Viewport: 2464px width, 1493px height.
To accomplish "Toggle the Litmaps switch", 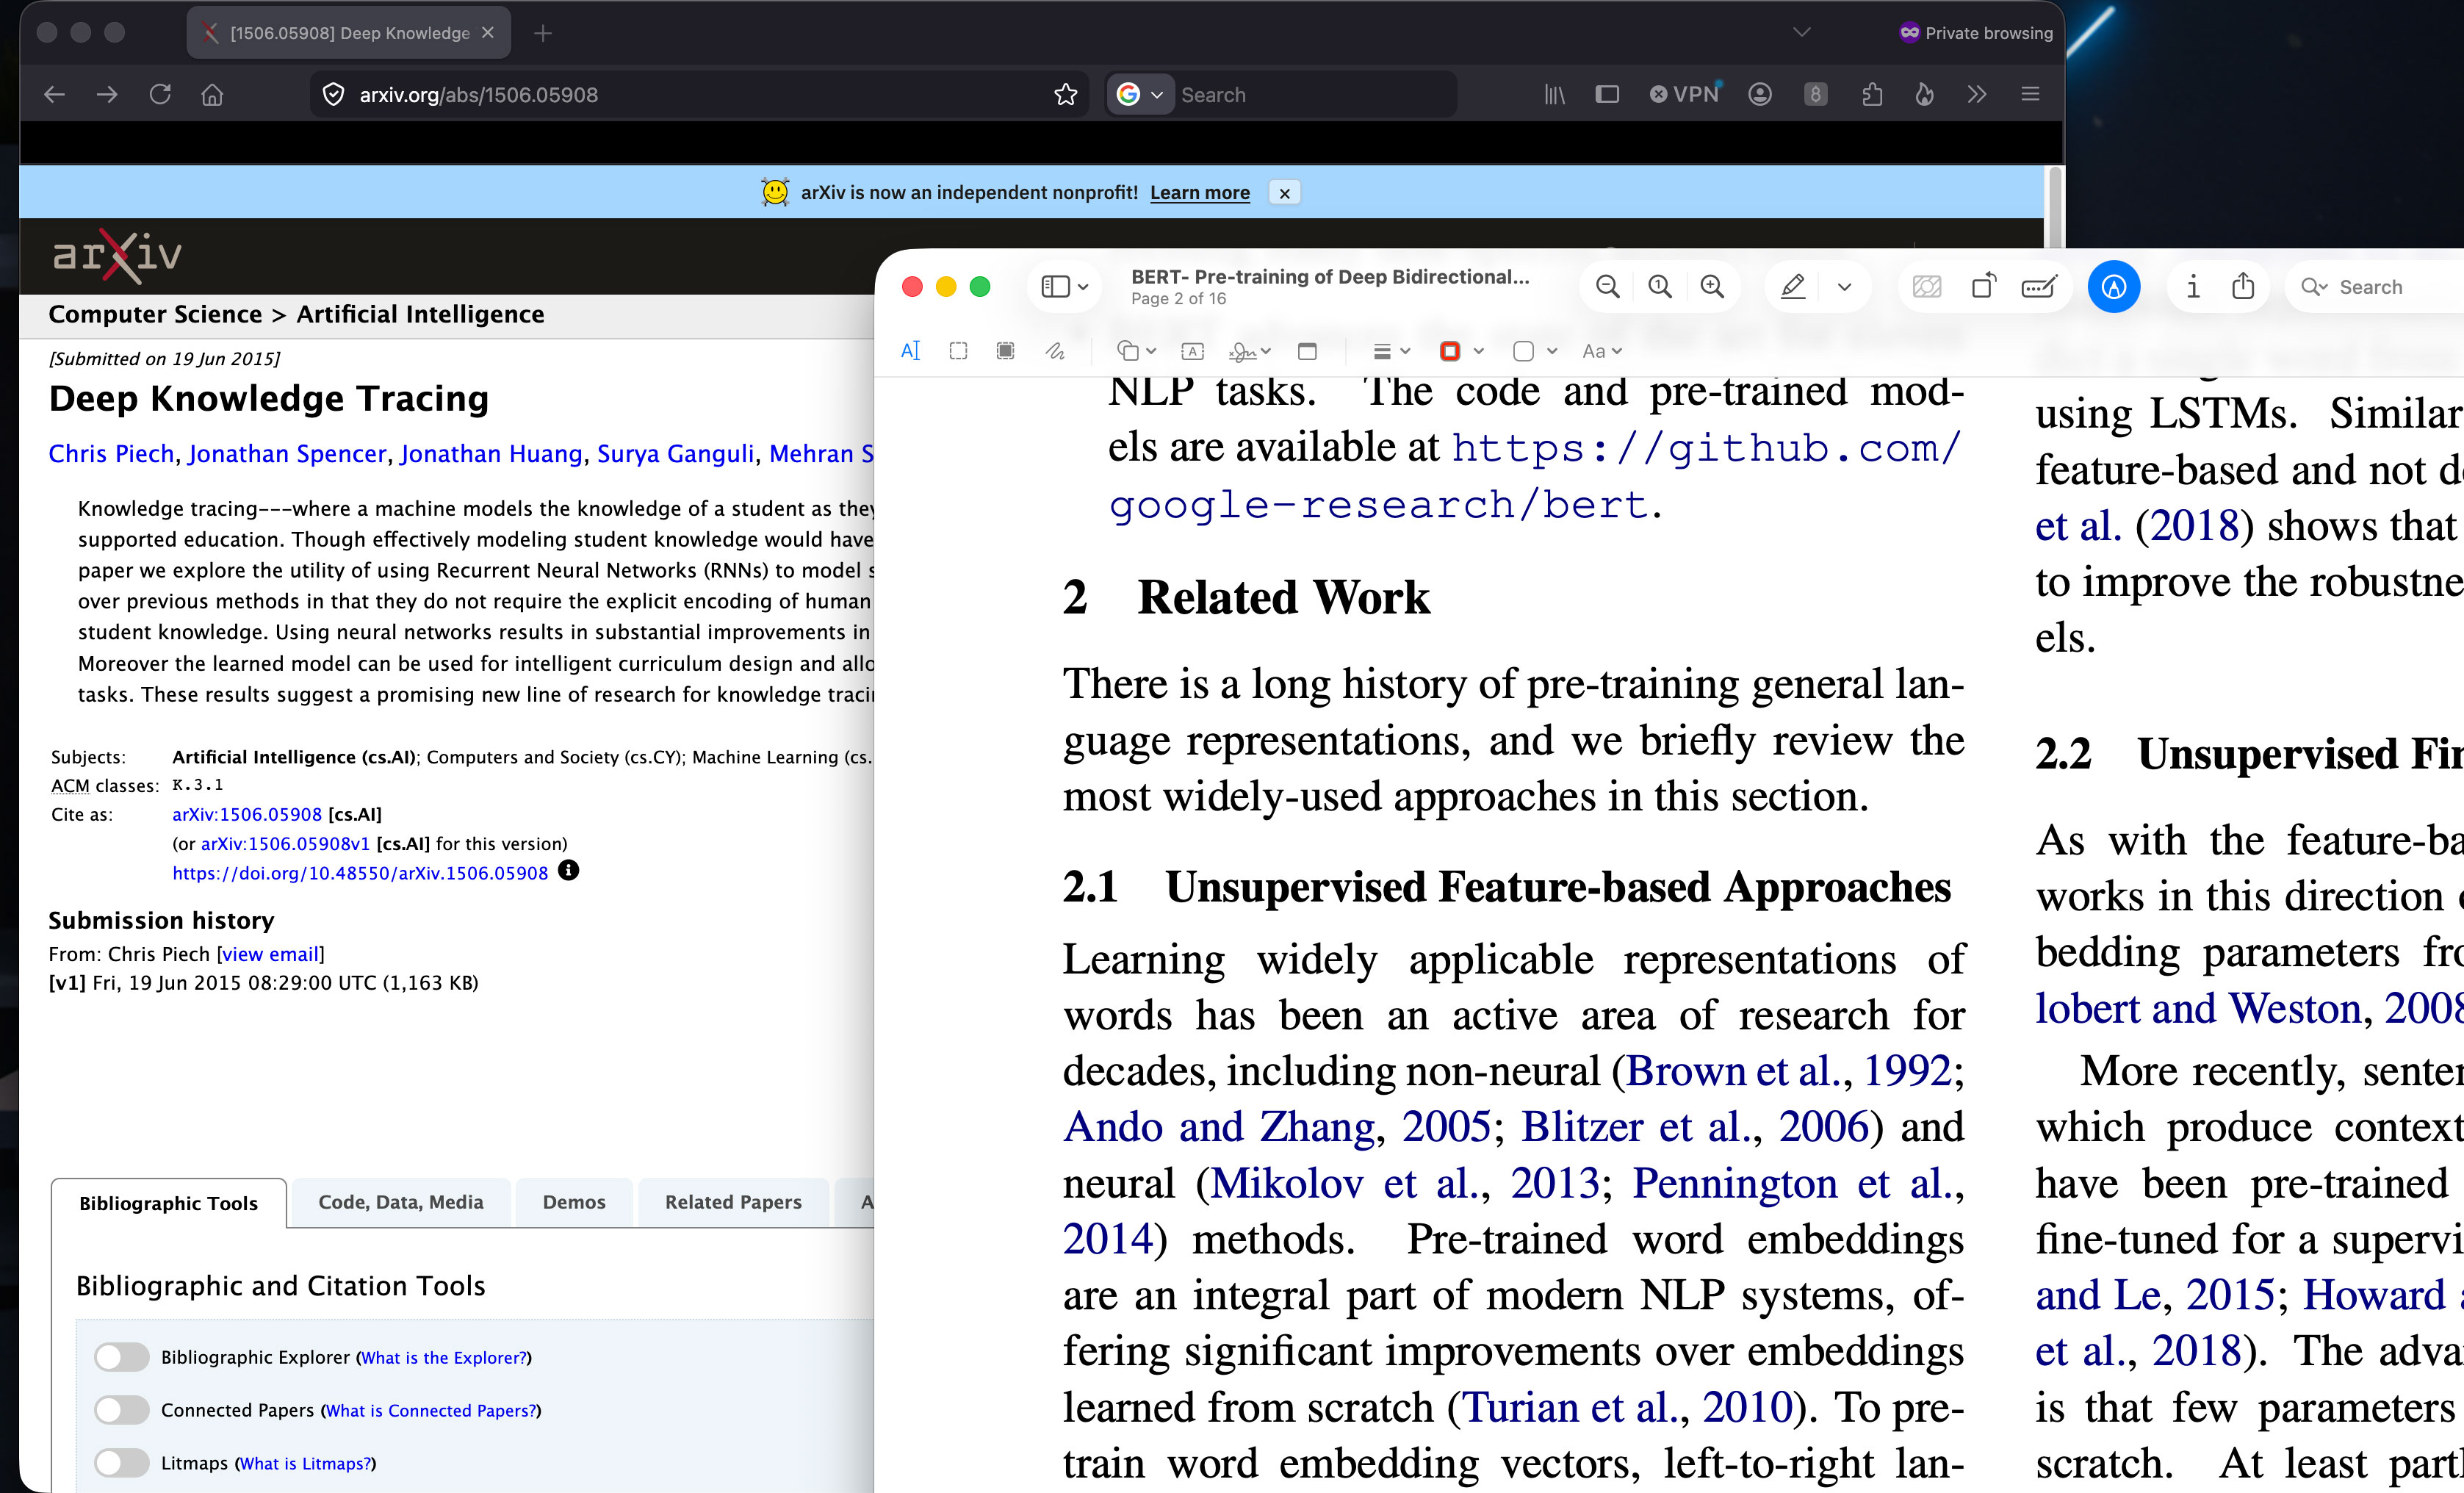I will pos(122,1463).
